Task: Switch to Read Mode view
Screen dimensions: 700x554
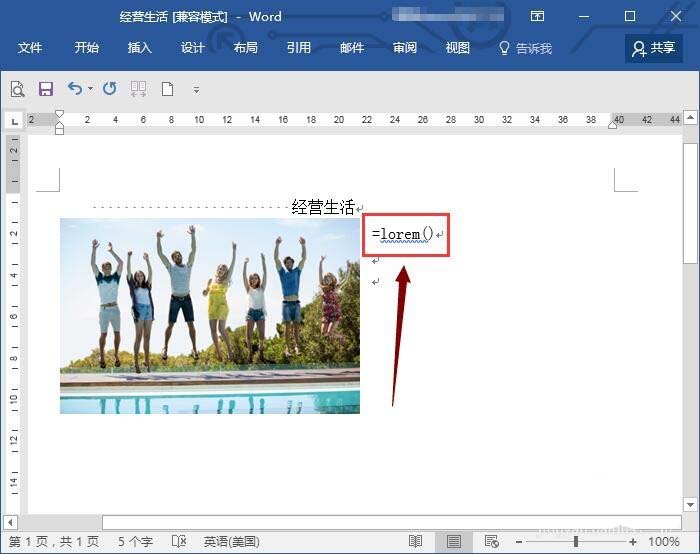Action: click(415, 541)
